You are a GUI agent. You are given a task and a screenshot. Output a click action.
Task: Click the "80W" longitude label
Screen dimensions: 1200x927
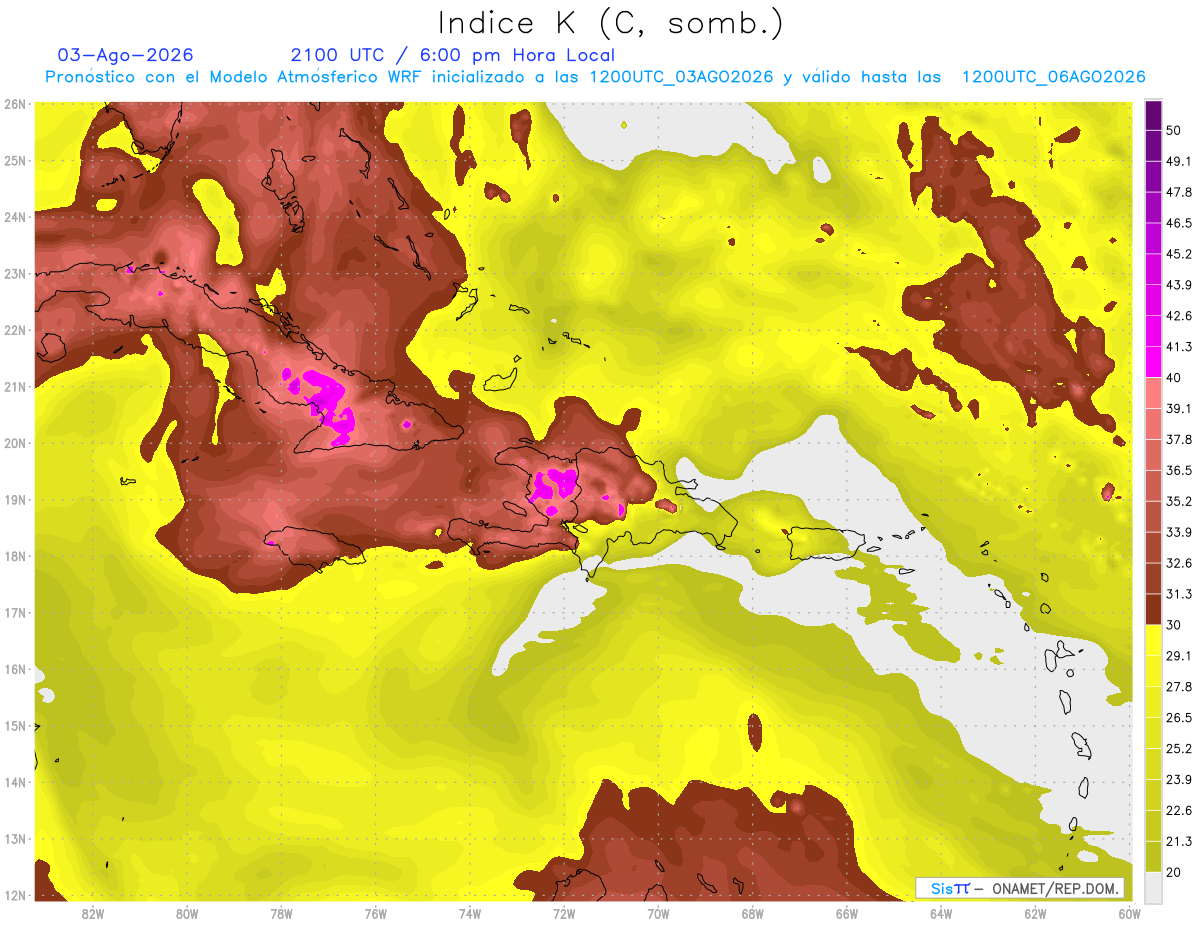[x=187, y=913]
